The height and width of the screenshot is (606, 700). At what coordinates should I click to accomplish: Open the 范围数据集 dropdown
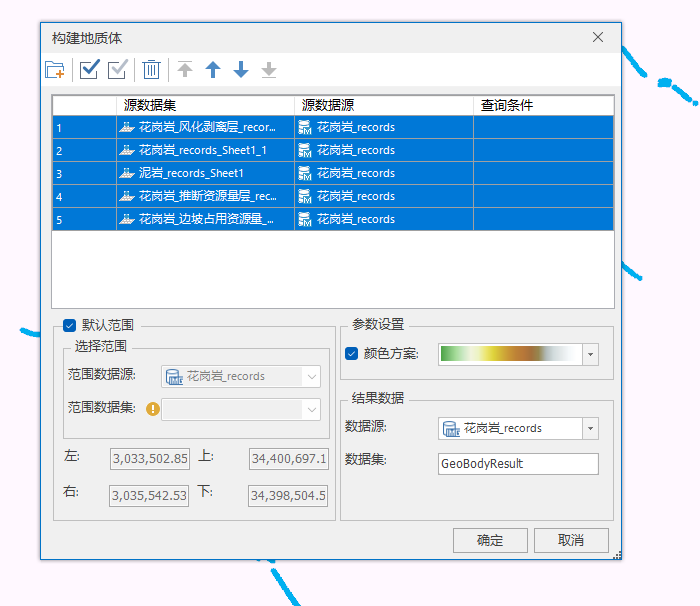click(x=312, y=410)
